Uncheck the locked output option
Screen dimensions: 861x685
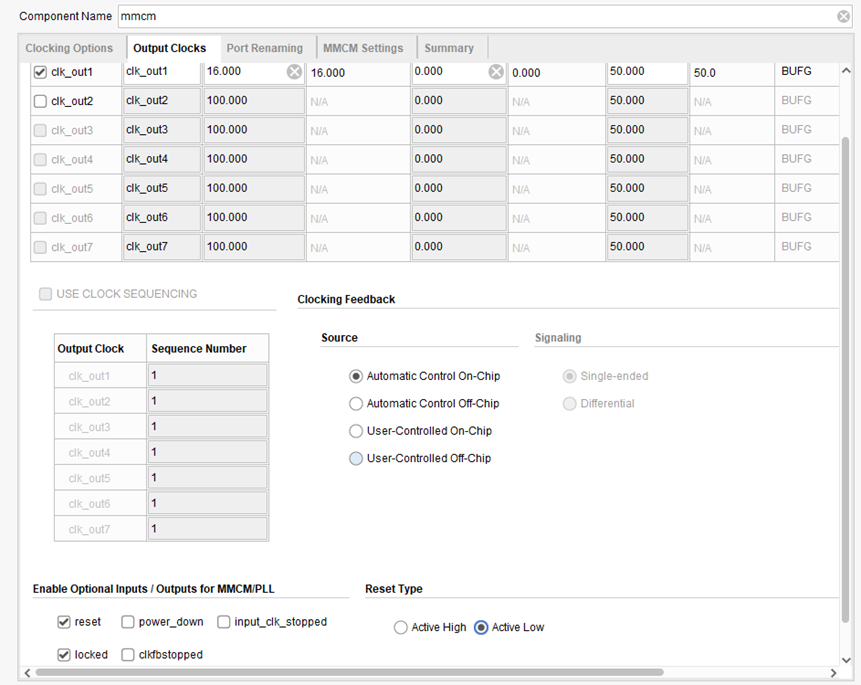click(x=64, y=655)
